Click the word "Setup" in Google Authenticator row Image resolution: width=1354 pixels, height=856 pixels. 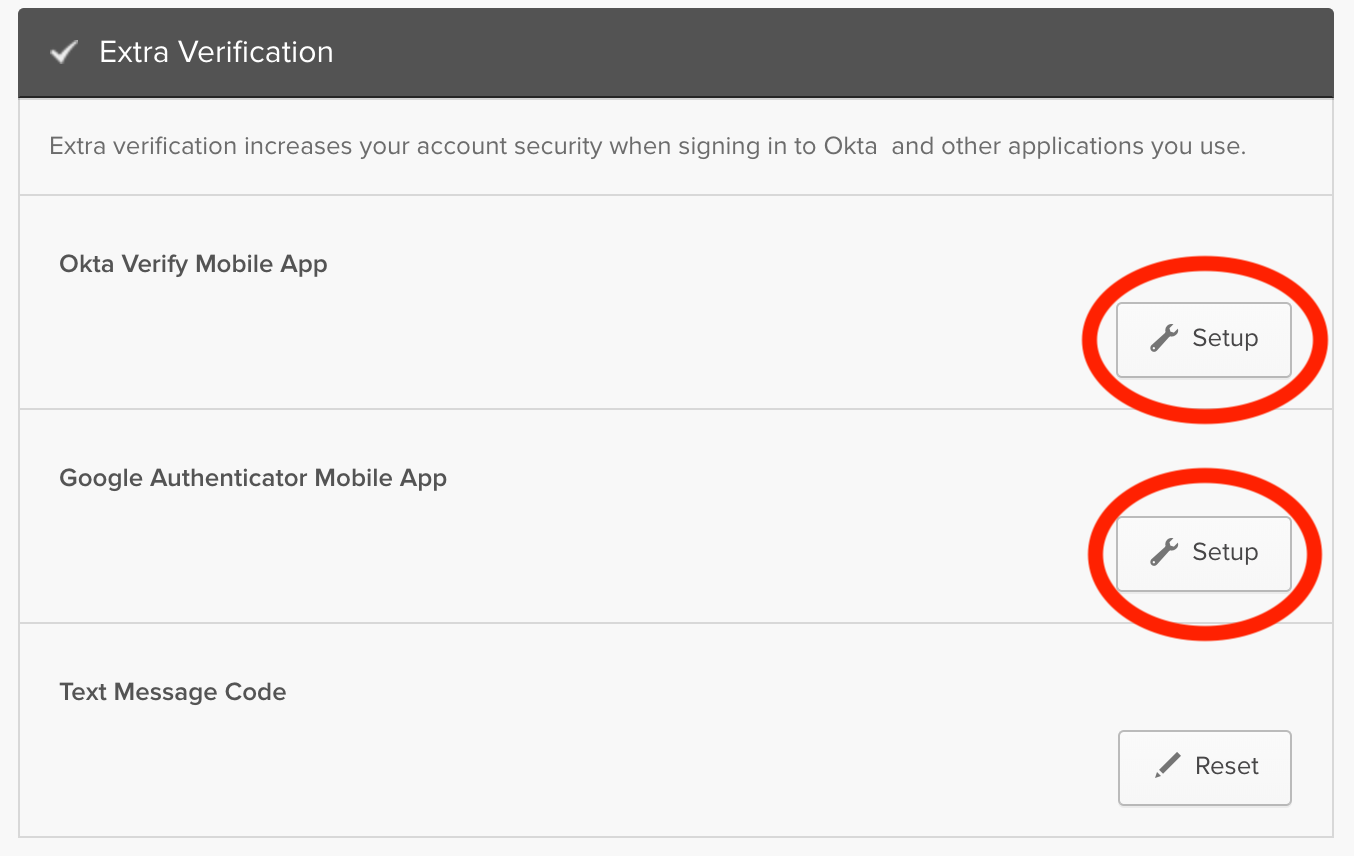point(1225,553)
